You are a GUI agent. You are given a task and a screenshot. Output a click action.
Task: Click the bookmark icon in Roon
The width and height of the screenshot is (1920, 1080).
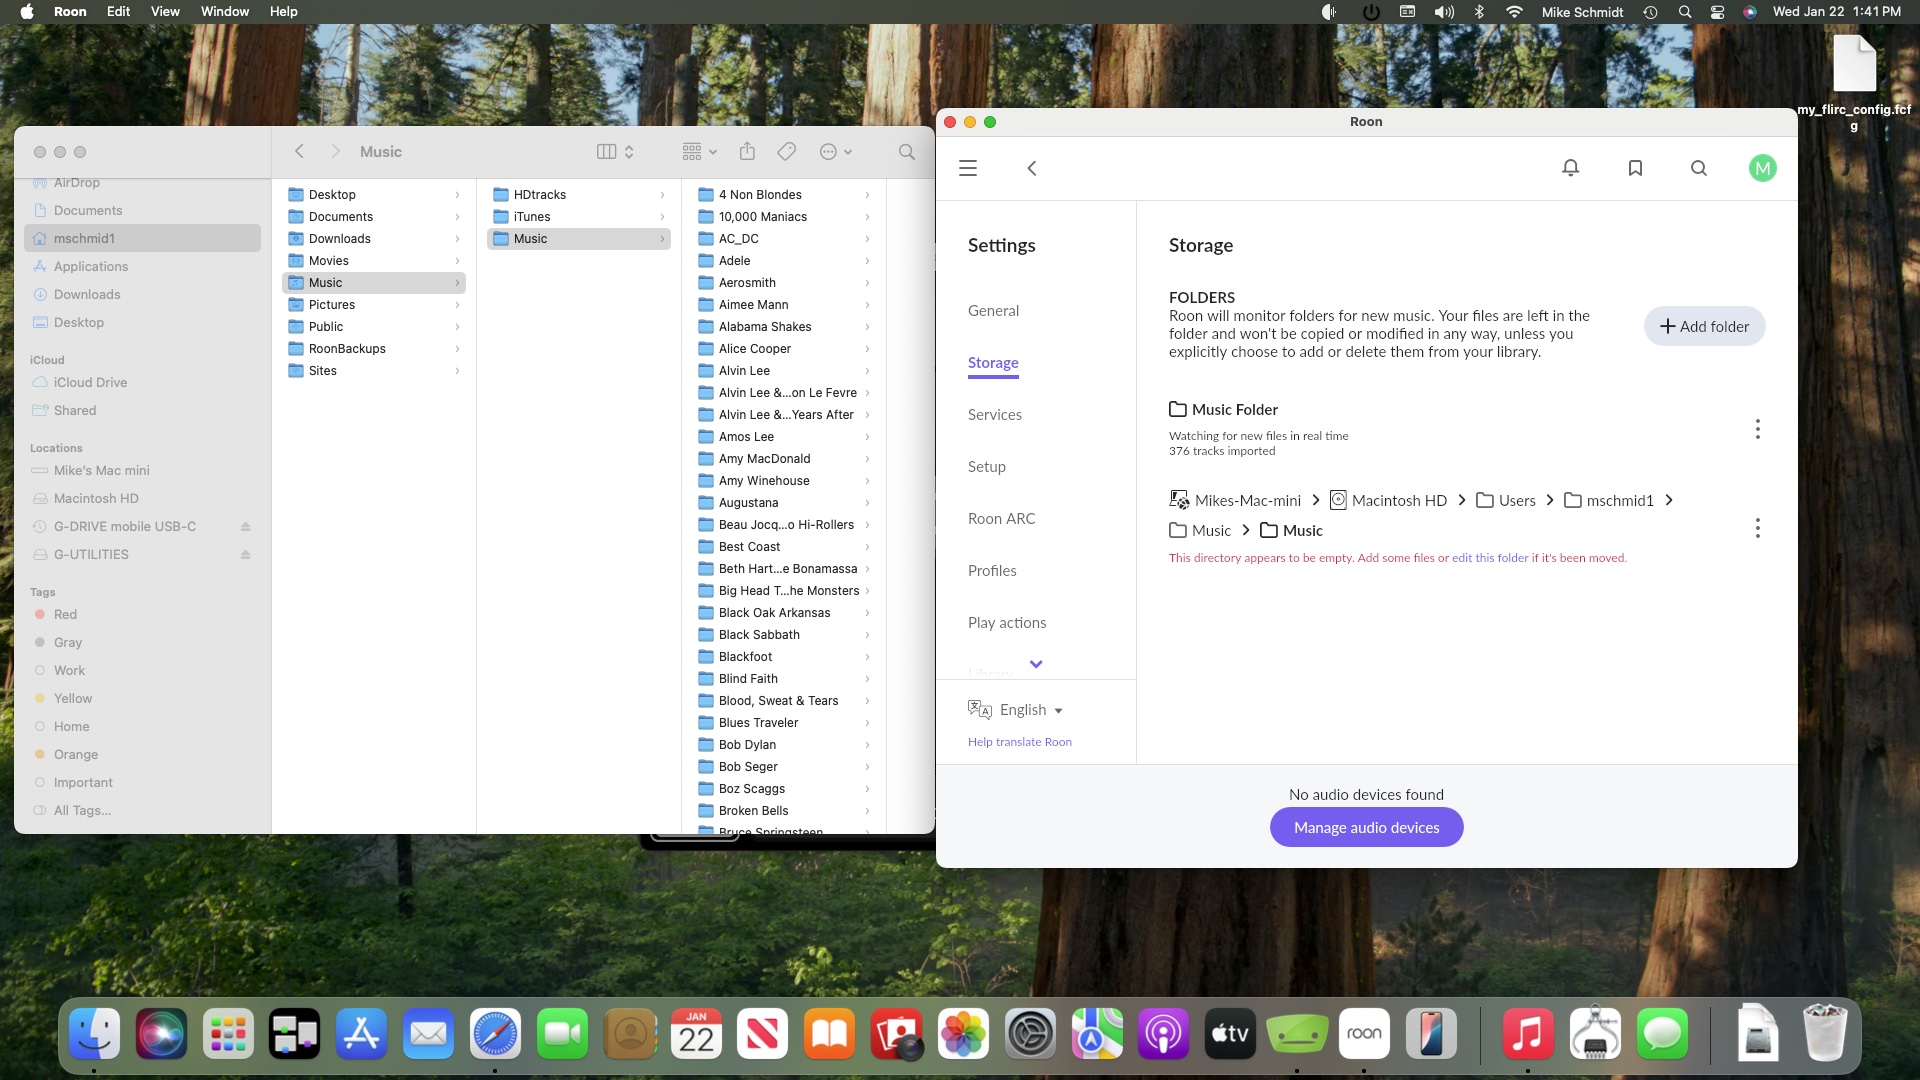pyautogui.click(x=1635, y=167)
